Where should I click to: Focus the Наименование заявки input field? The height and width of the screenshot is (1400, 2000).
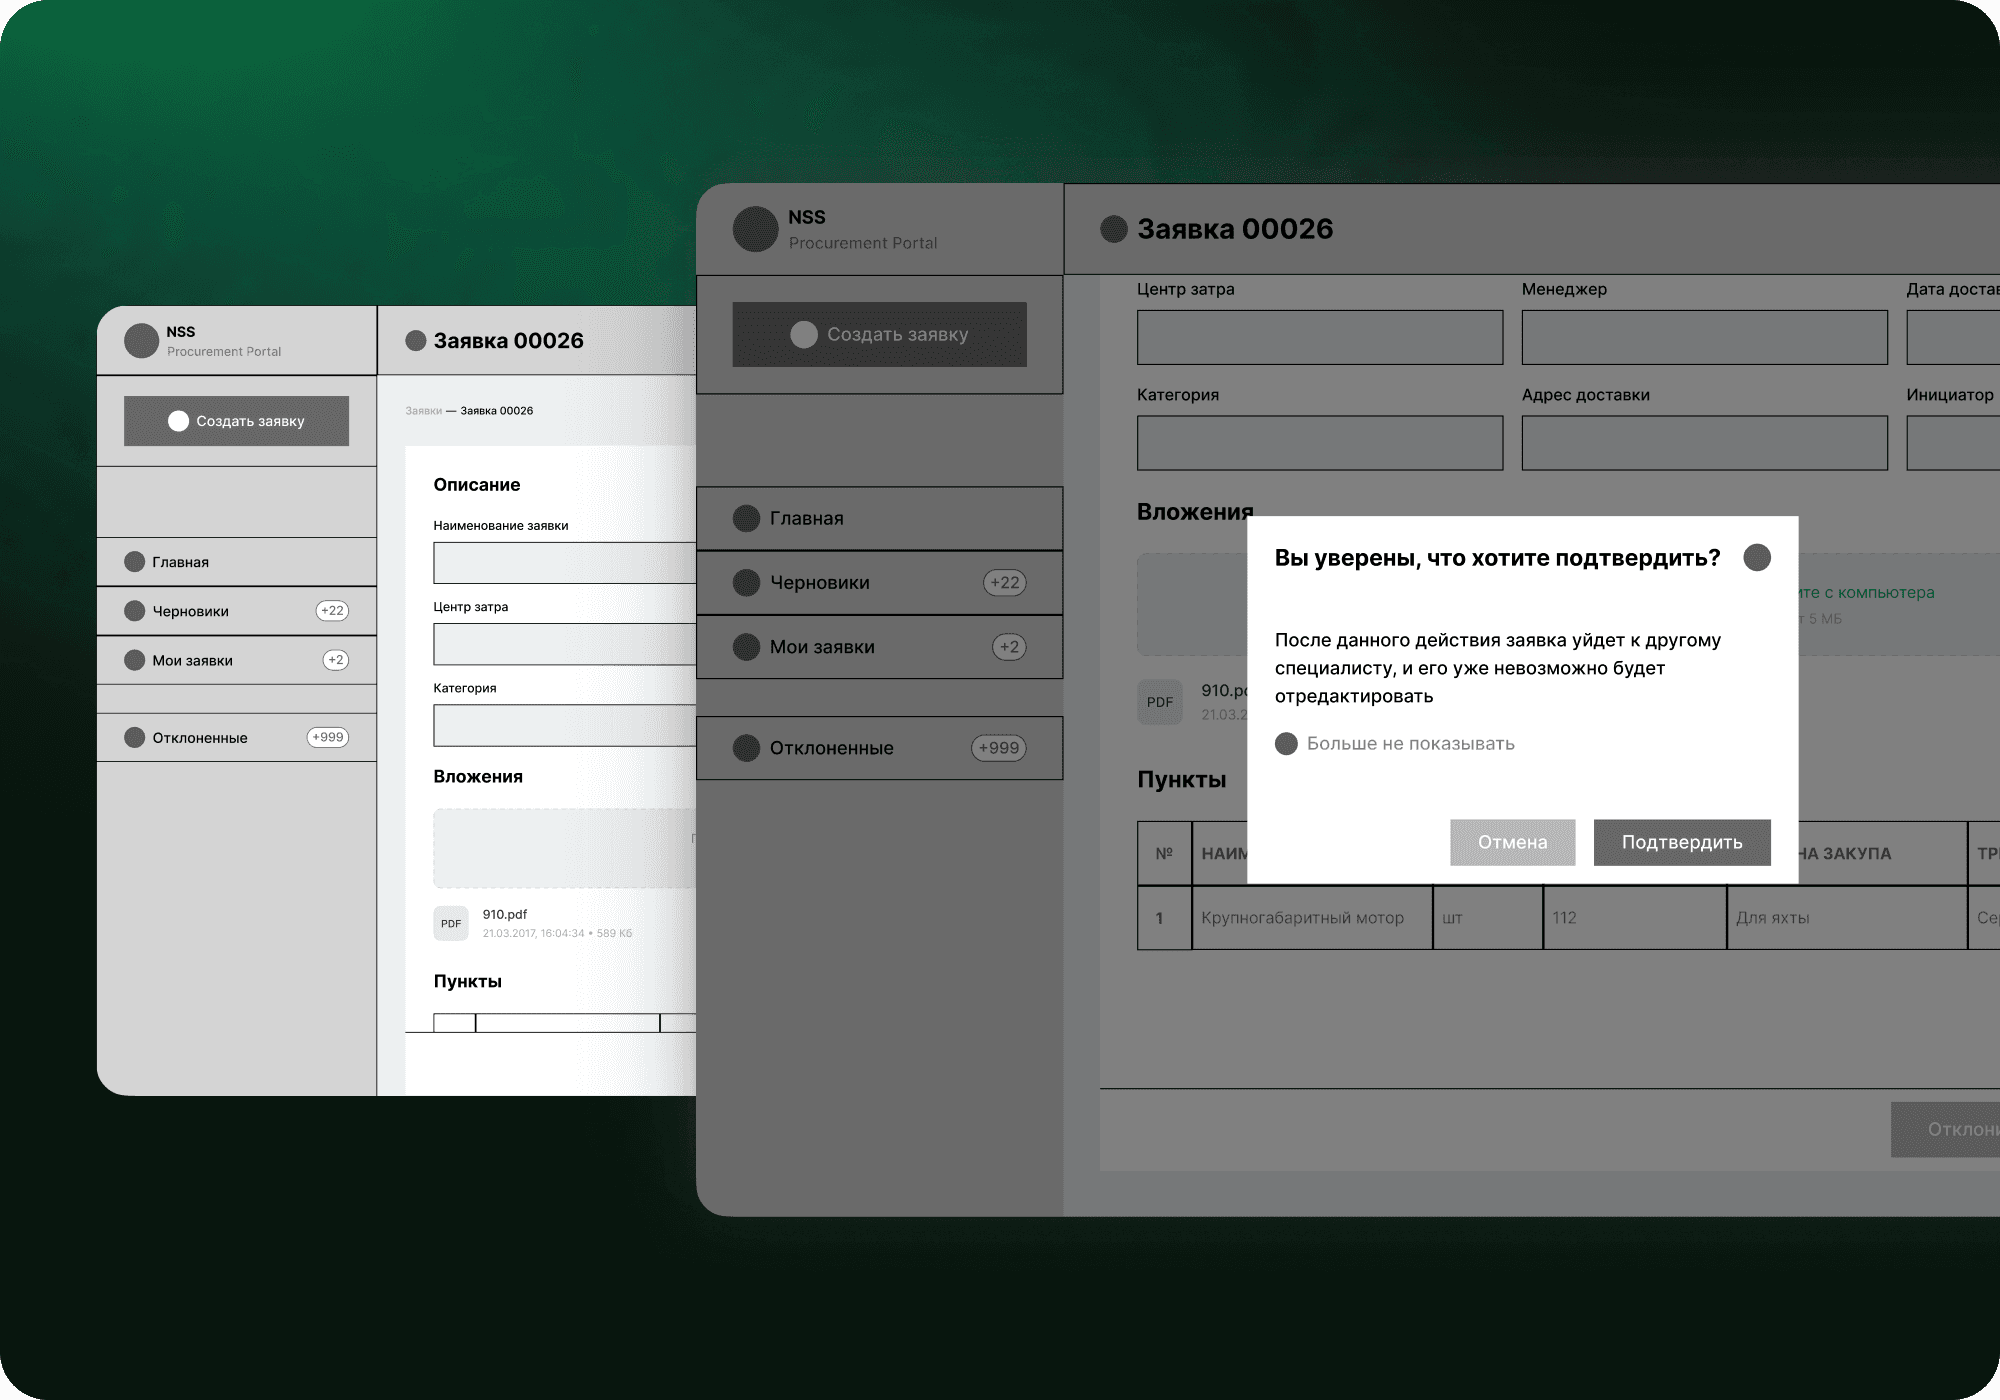564,563
